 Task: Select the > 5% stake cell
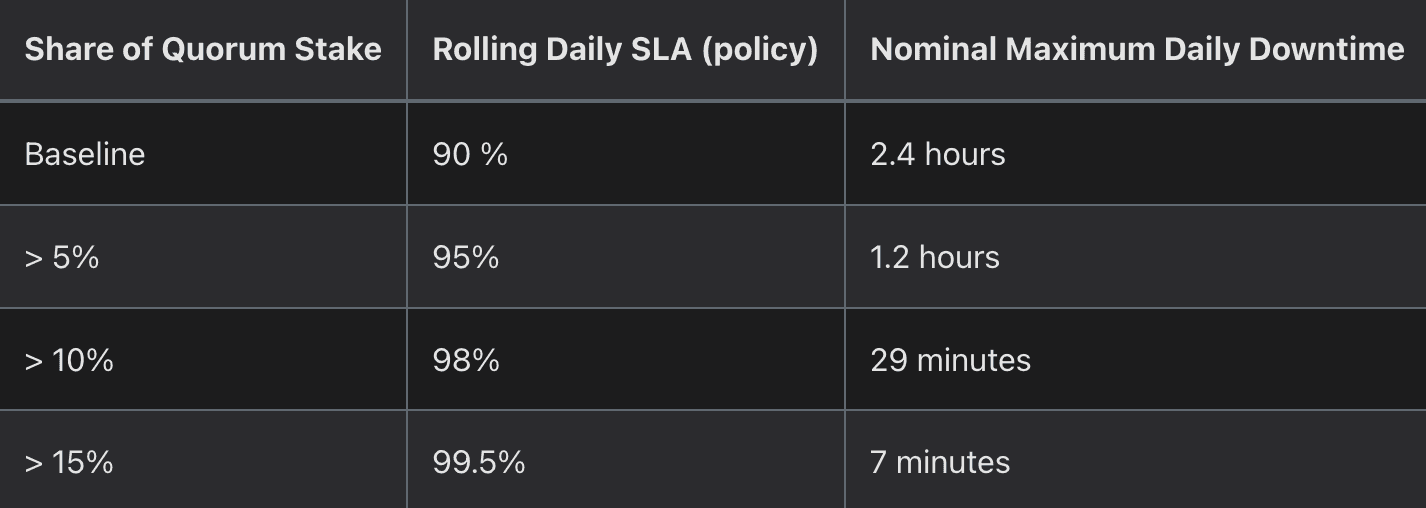[x=62, y=257]
